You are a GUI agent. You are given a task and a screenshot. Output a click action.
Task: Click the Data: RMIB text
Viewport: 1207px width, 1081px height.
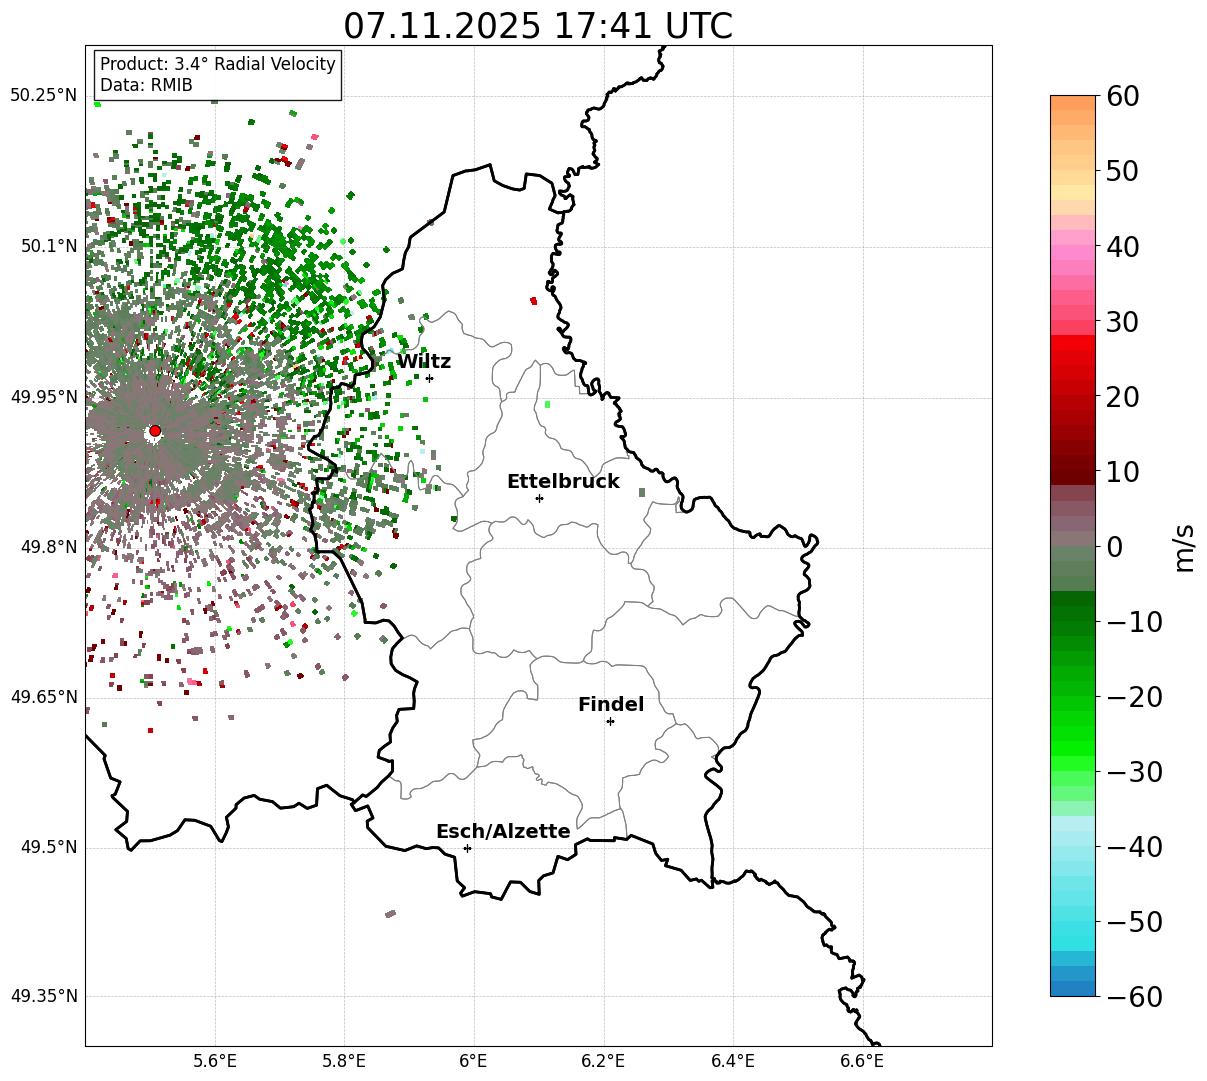(x=146, y=86)
